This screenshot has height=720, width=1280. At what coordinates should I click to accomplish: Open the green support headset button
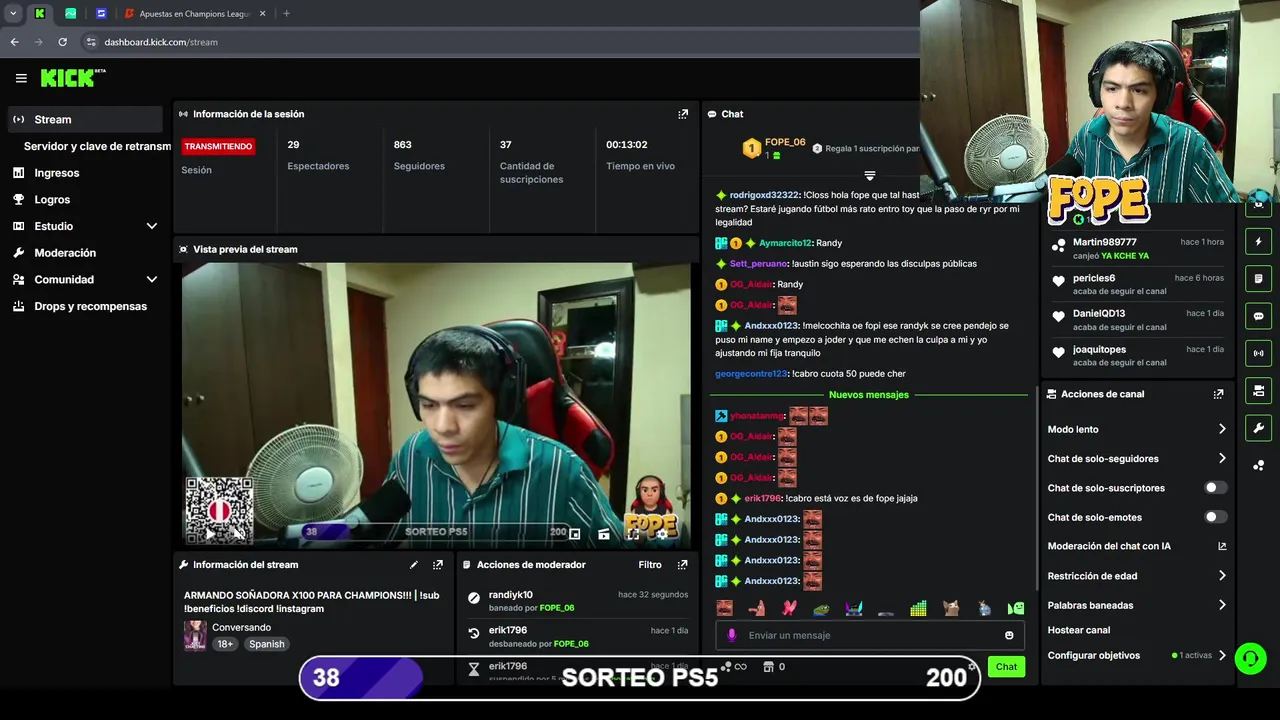click(1250, 659)
